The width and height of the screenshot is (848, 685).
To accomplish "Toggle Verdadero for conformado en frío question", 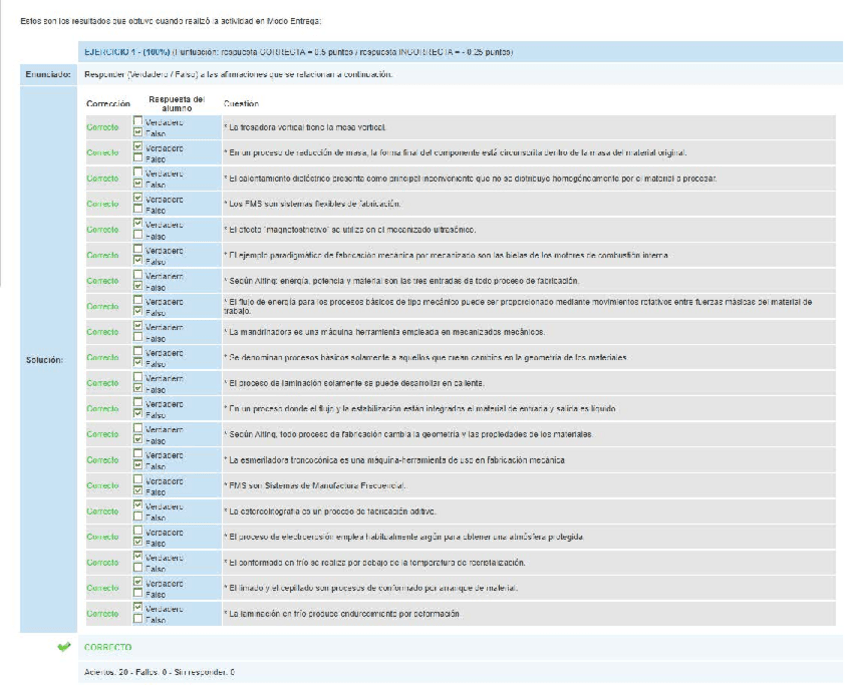I will pyautogui.click(x=139, y=557).
